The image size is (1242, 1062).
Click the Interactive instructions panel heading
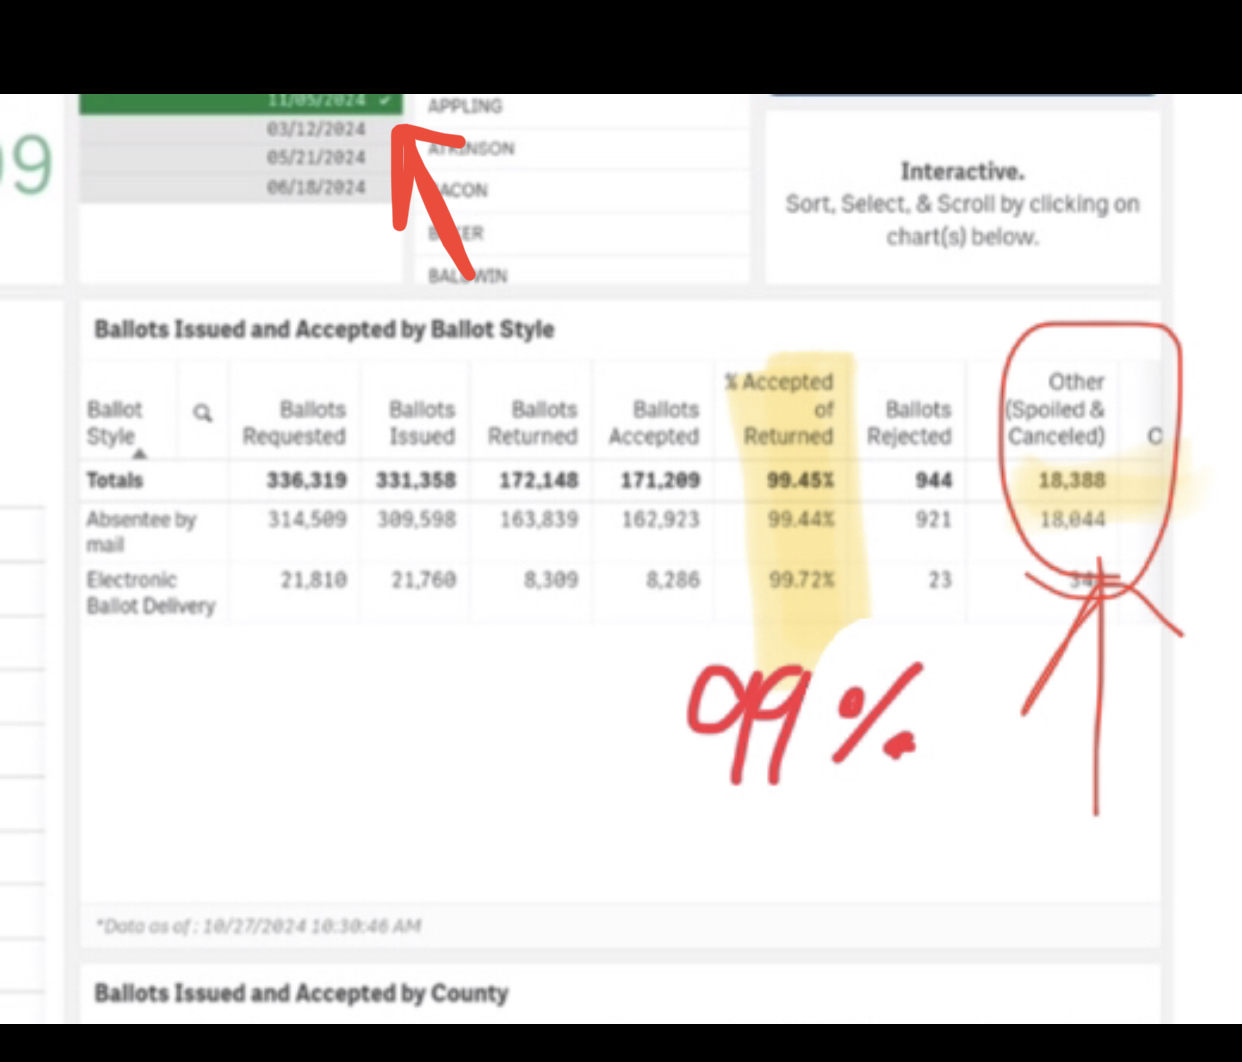[x=962, y=171]
